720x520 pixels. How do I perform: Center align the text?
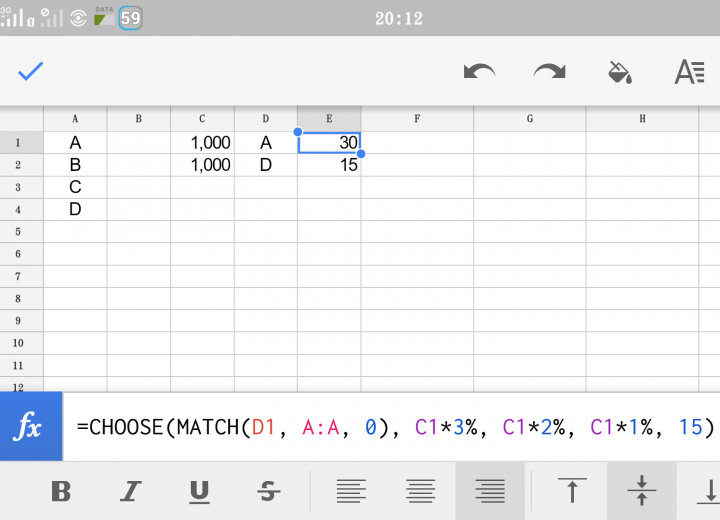coord(421,491)
